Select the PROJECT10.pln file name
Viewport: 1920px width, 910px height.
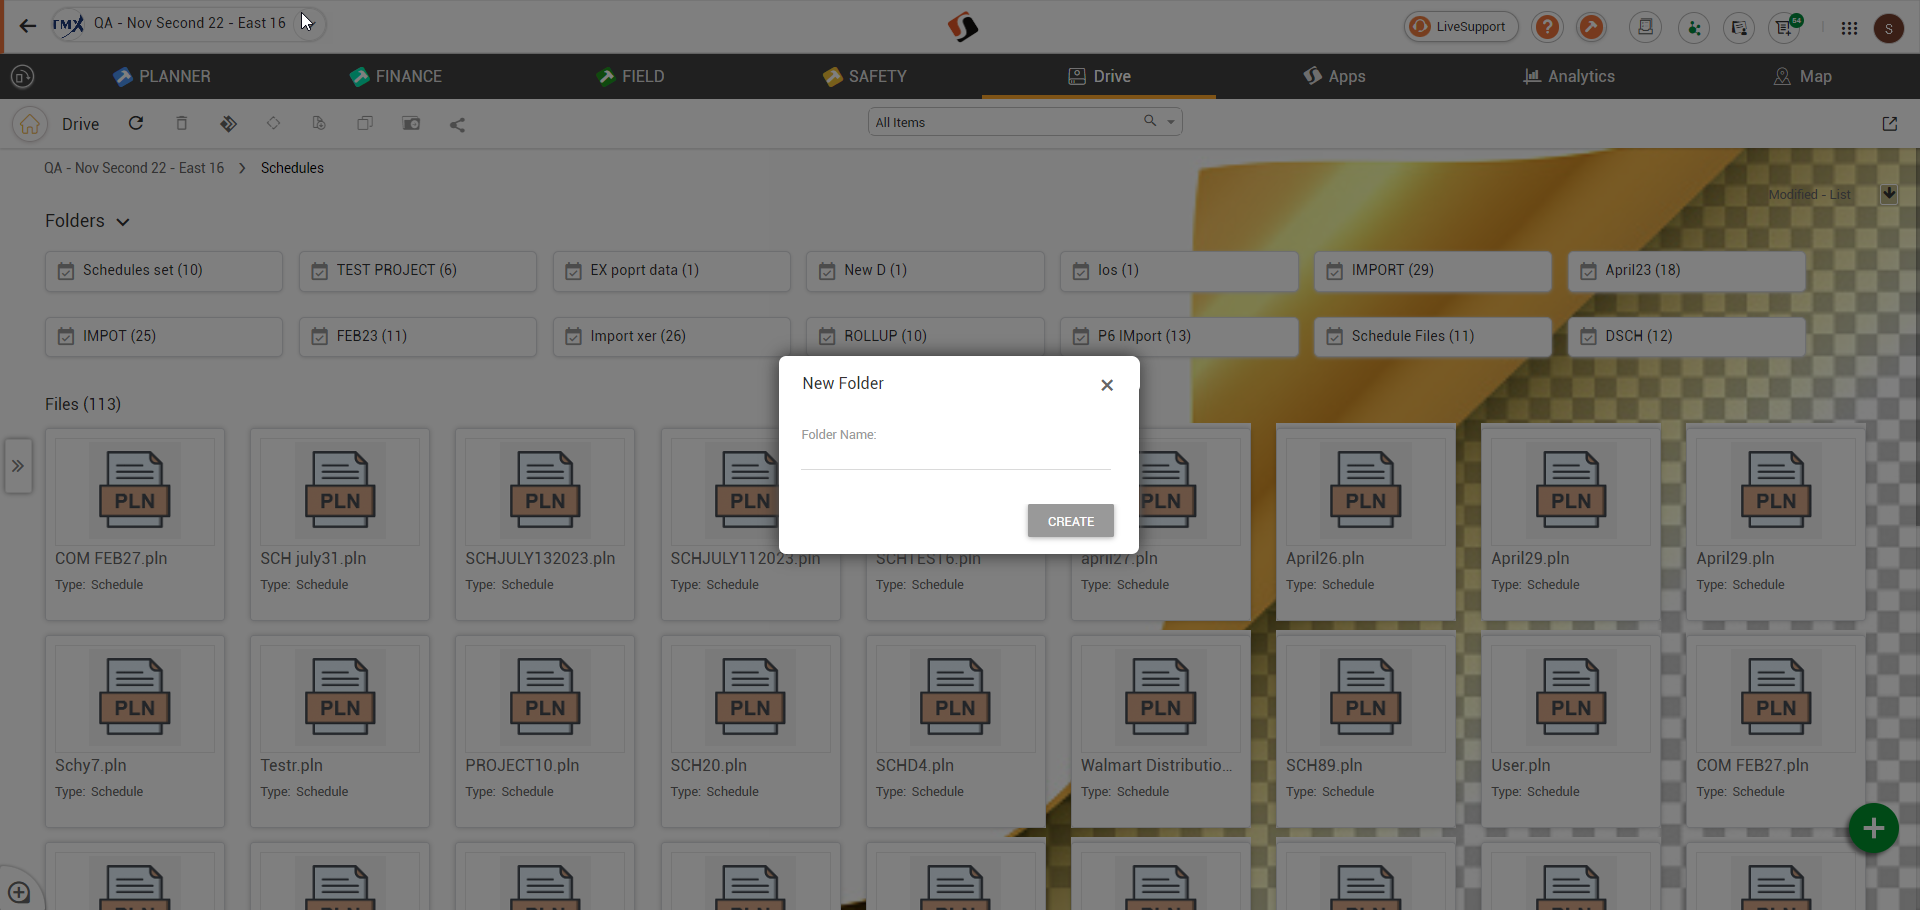tap(522, 765)
